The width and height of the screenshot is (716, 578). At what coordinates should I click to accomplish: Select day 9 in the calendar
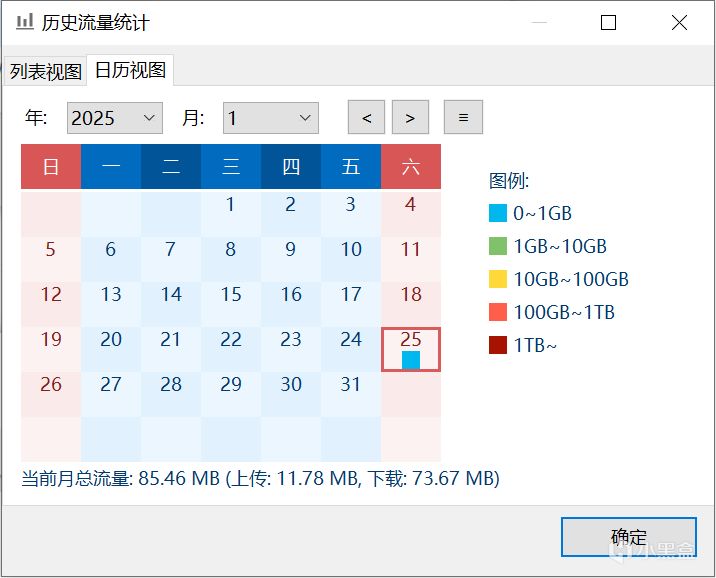[291, 258]
